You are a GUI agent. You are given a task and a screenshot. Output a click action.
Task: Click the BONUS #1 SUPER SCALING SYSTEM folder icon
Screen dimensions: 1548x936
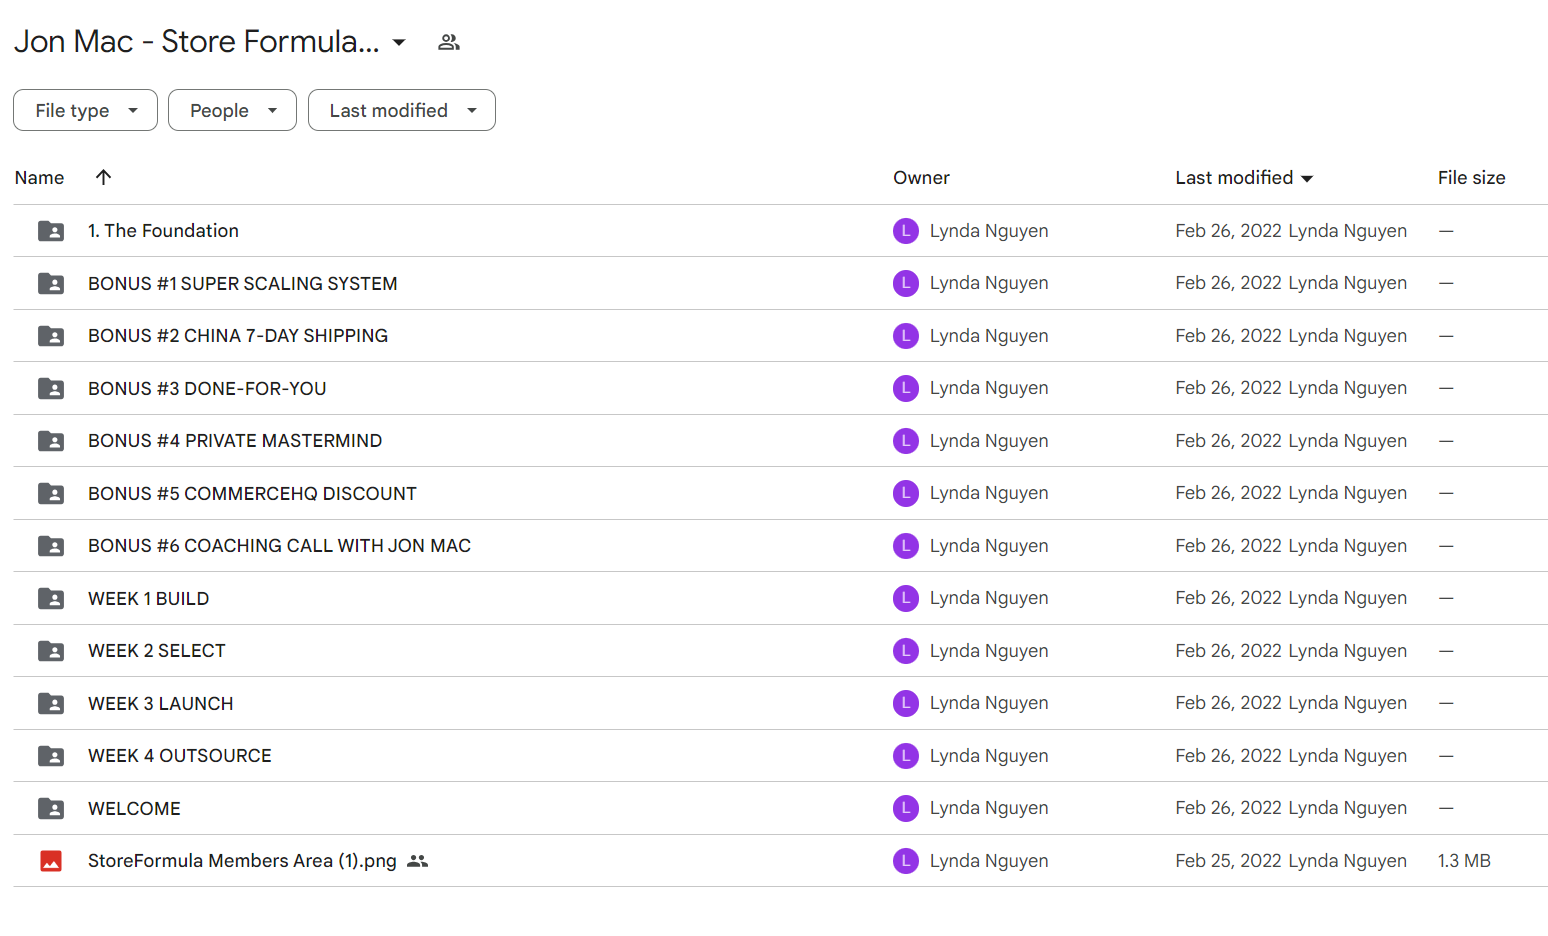[51, 284]
